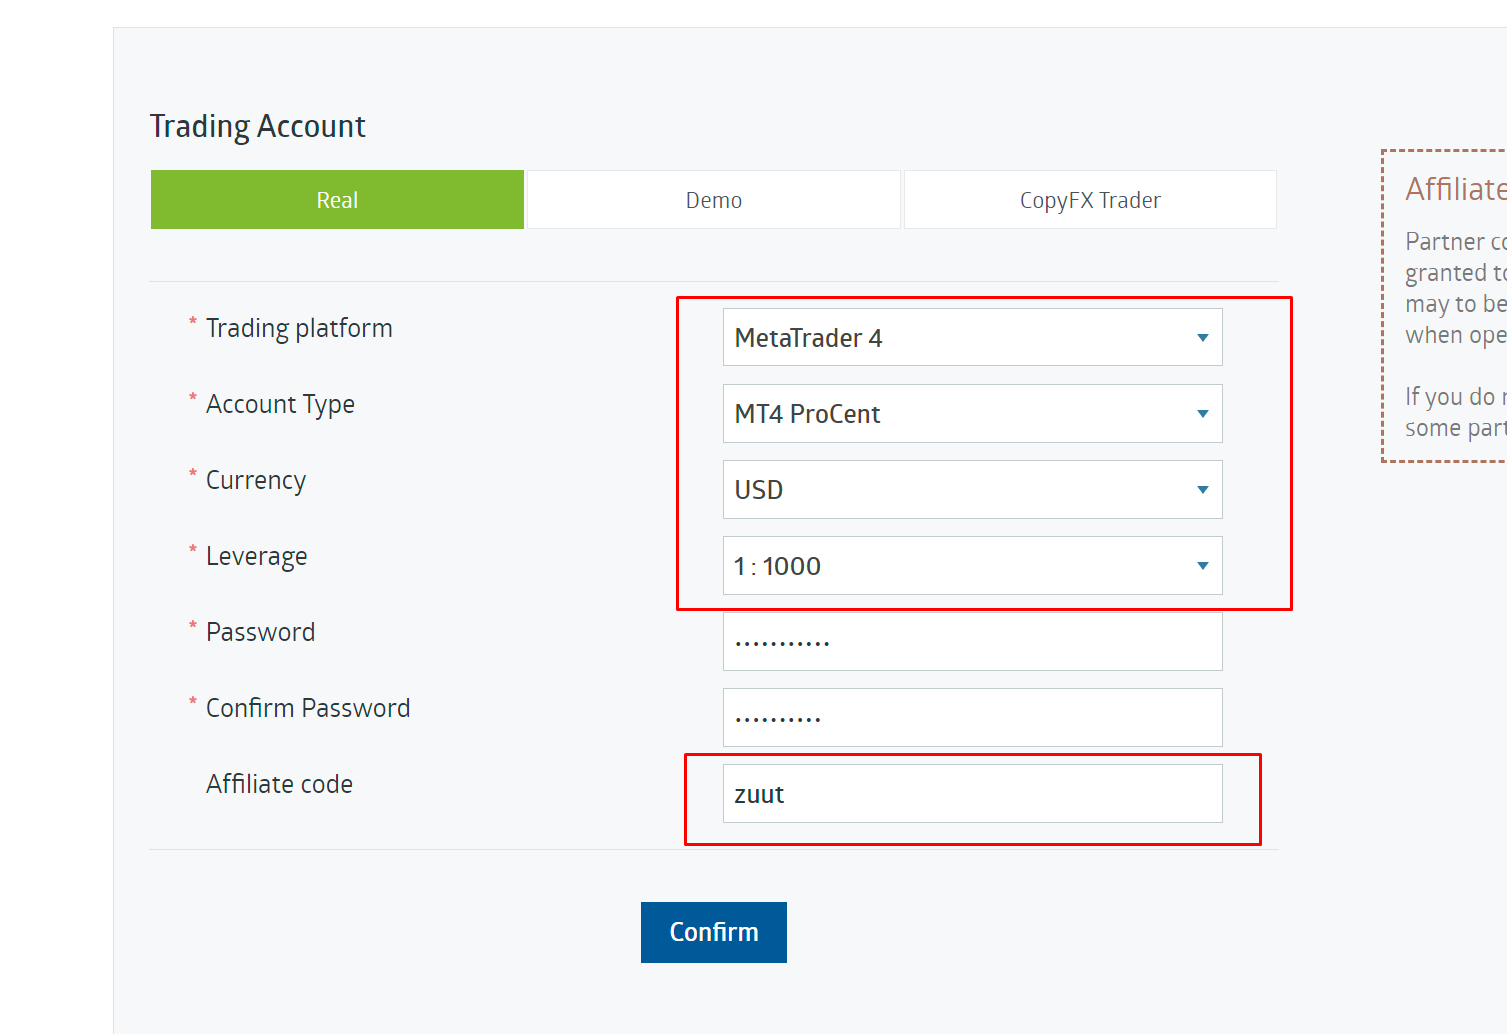This screenshot has height=1034, width=1507.
Task: Open the CopyFX Trader tab
Action: [x=1089, y=200]
